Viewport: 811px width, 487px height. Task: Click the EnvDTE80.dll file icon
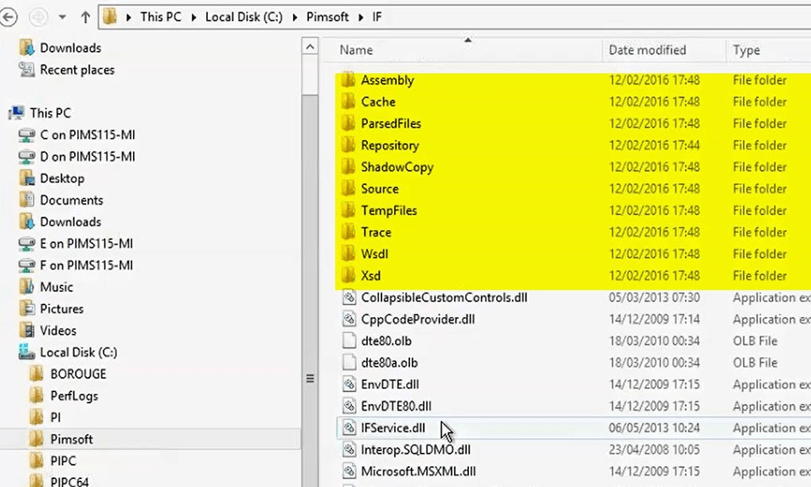pyautogui.click(x=349, y=406)
